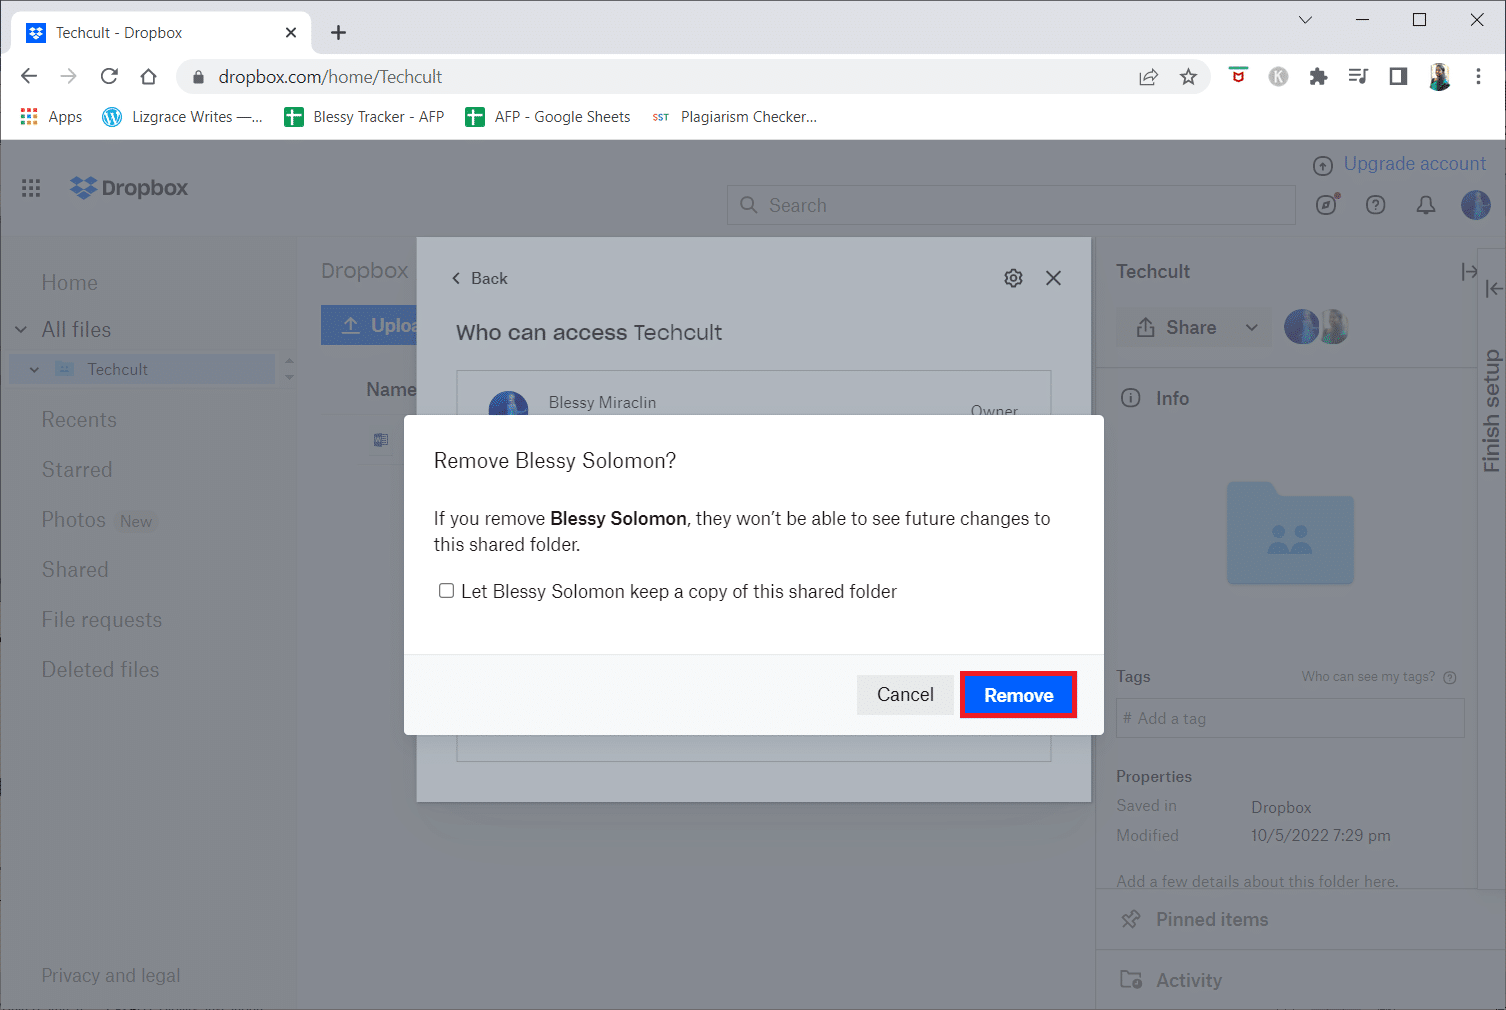
Task: Click the shared folder thumbnail
Action: point(1290,532)
